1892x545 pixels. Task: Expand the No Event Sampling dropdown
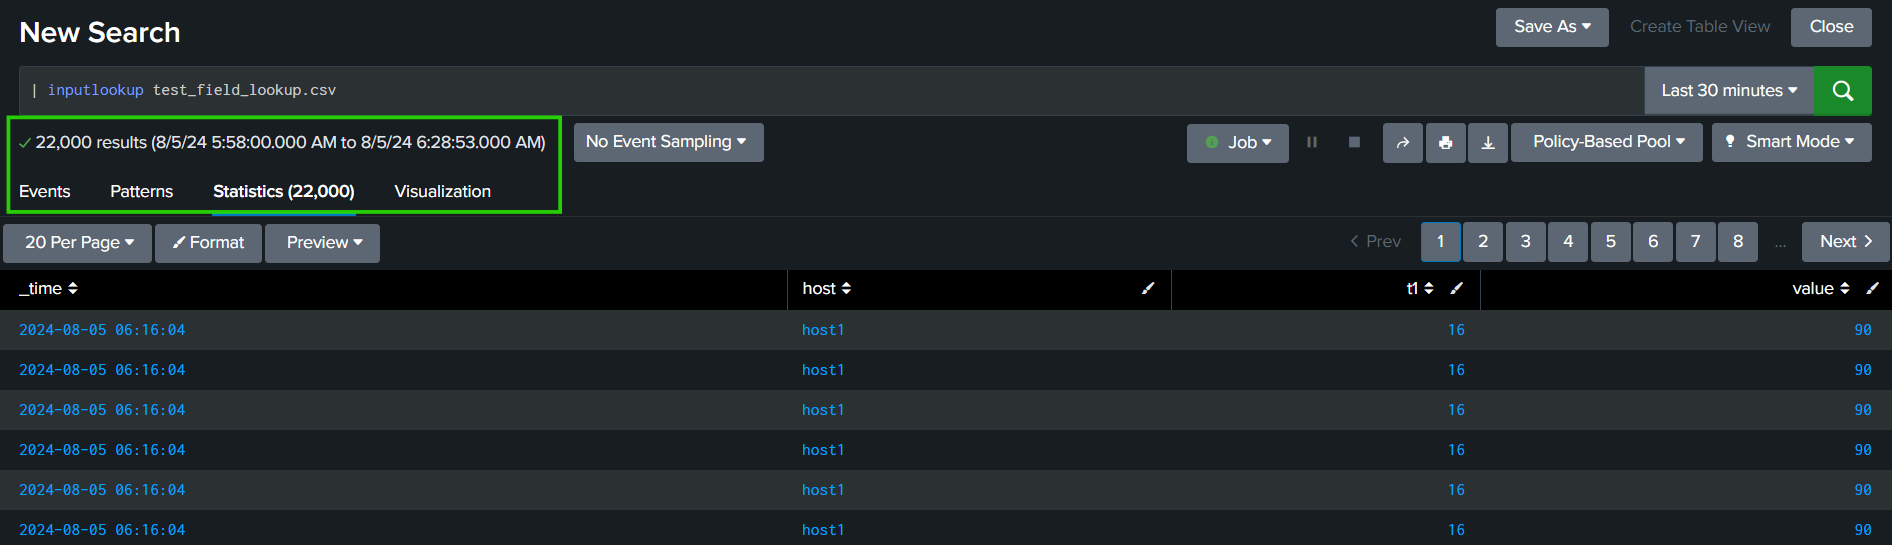point(667,142)
